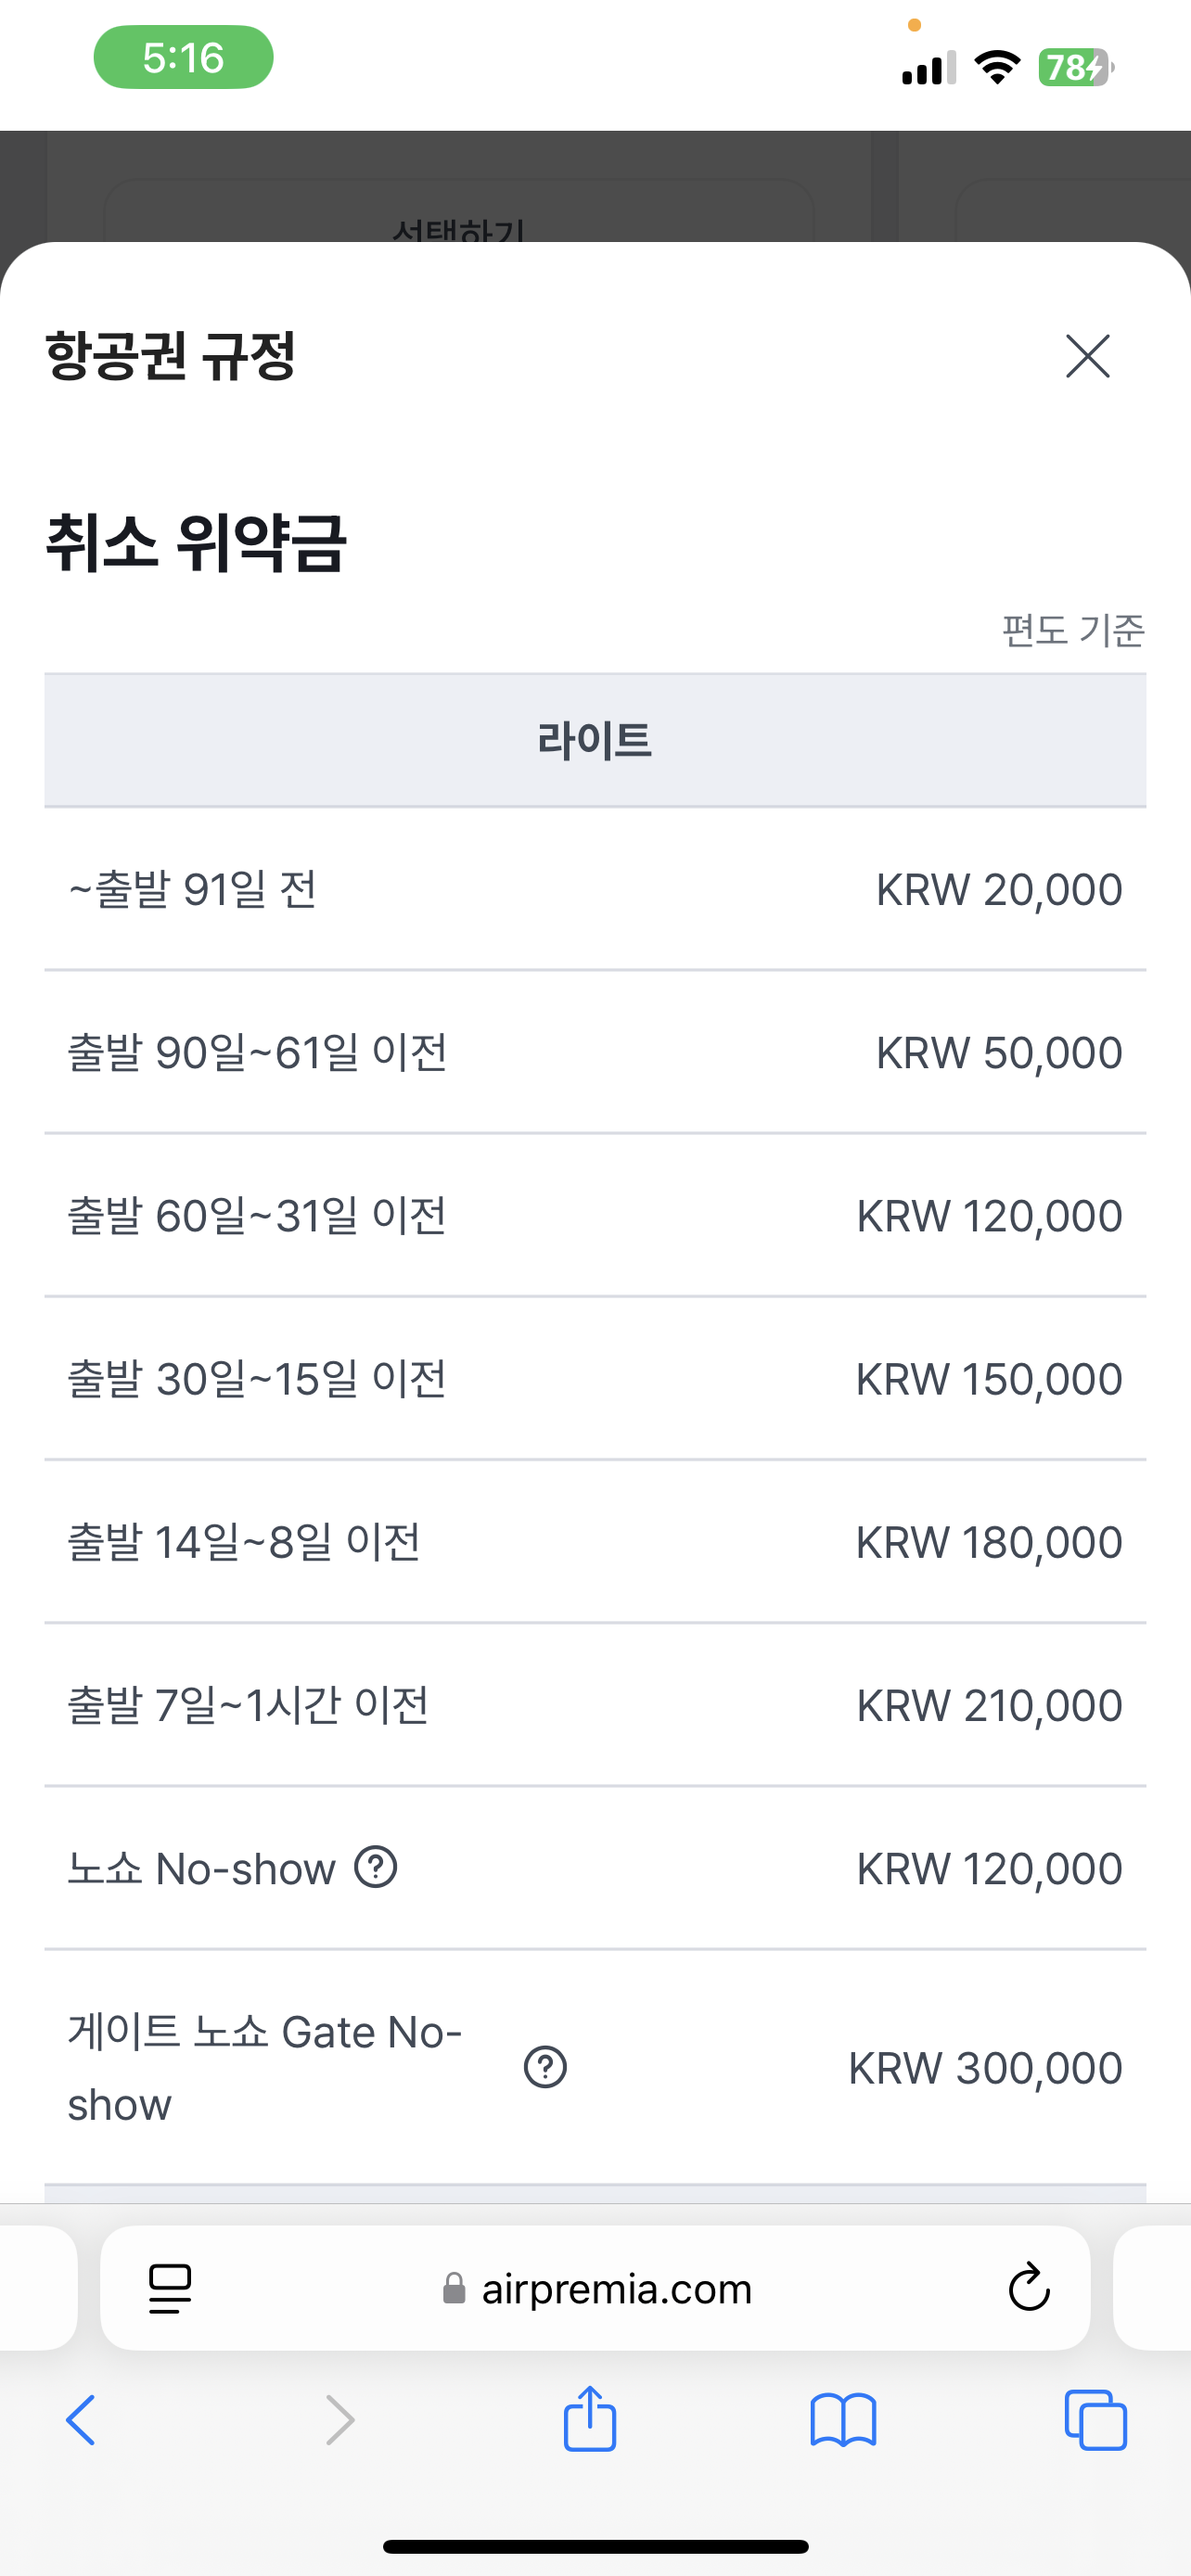Reload the airpremia.com page
This screenshot has height=2576, width=1191.
point(1028,2288)
